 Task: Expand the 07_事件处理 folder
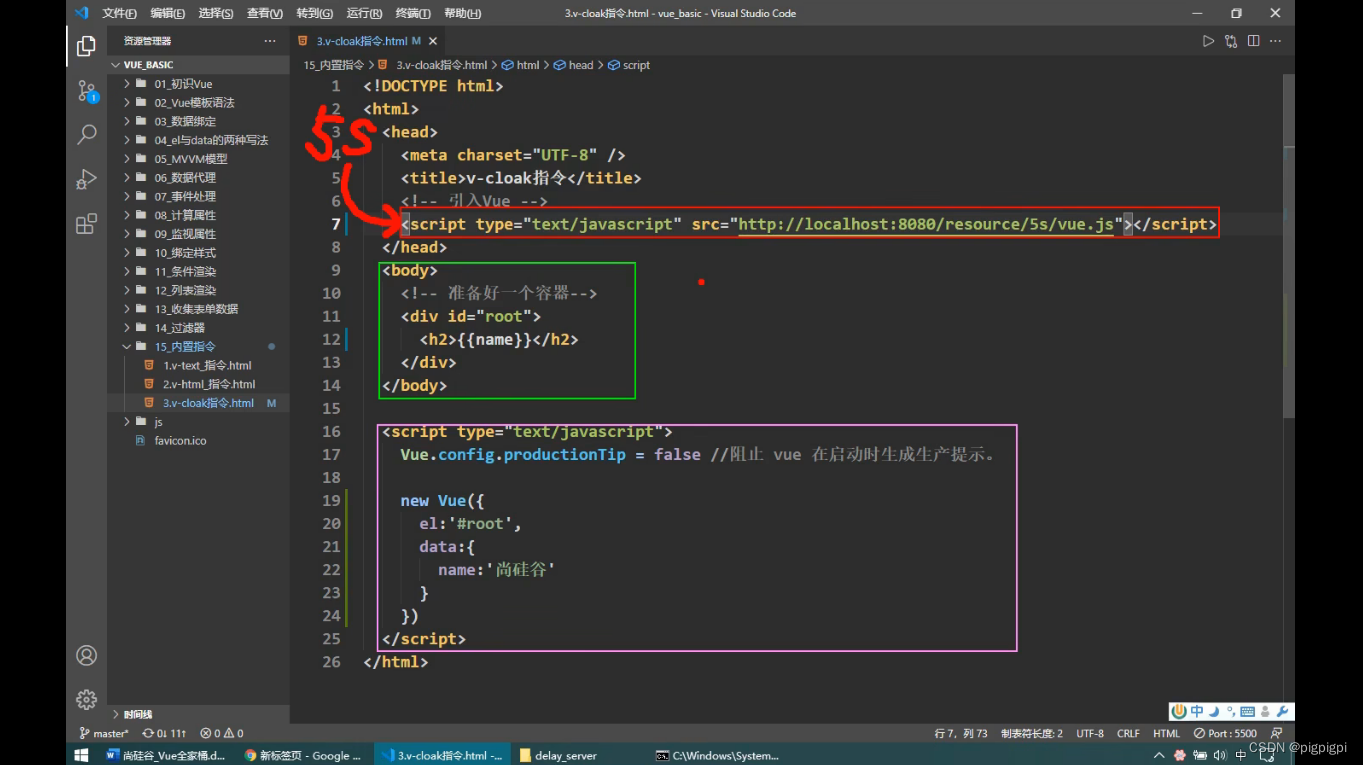[x=198, y=196]
